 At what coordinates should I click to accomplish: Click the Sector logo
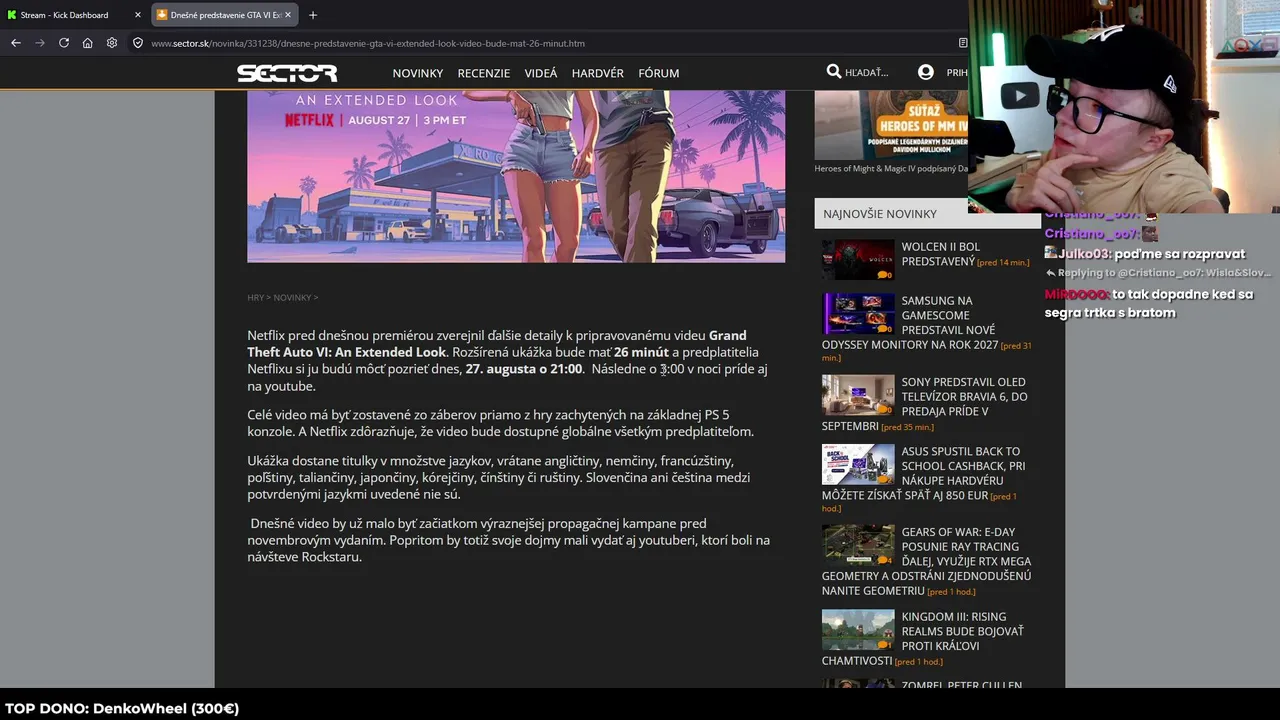[287, 73]
